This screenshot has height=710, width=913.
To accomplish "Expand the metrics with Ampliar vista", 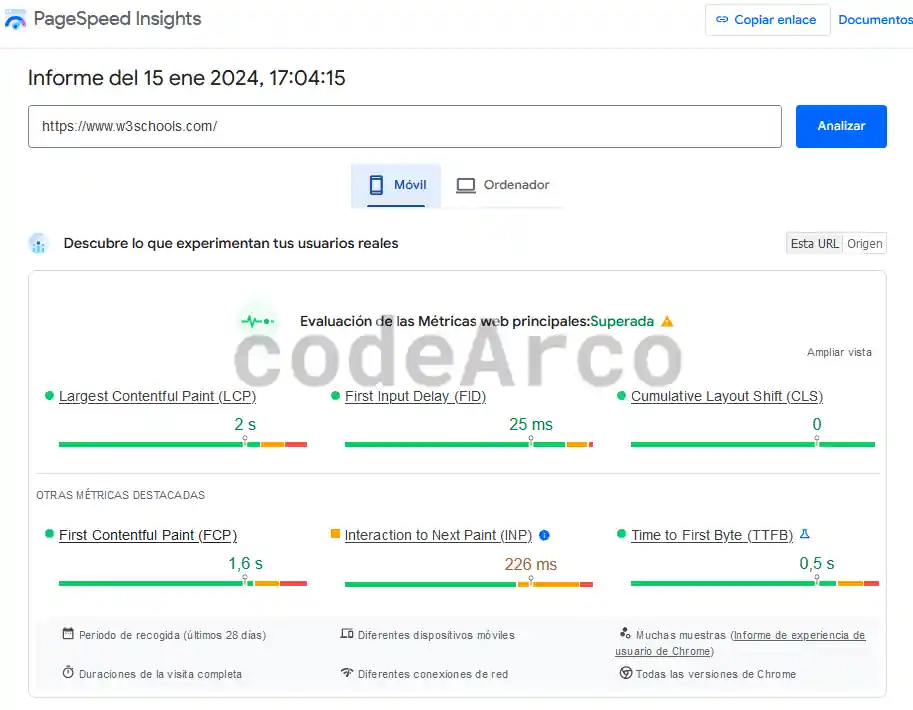I will pyautogui.click(x=839, y=352).
